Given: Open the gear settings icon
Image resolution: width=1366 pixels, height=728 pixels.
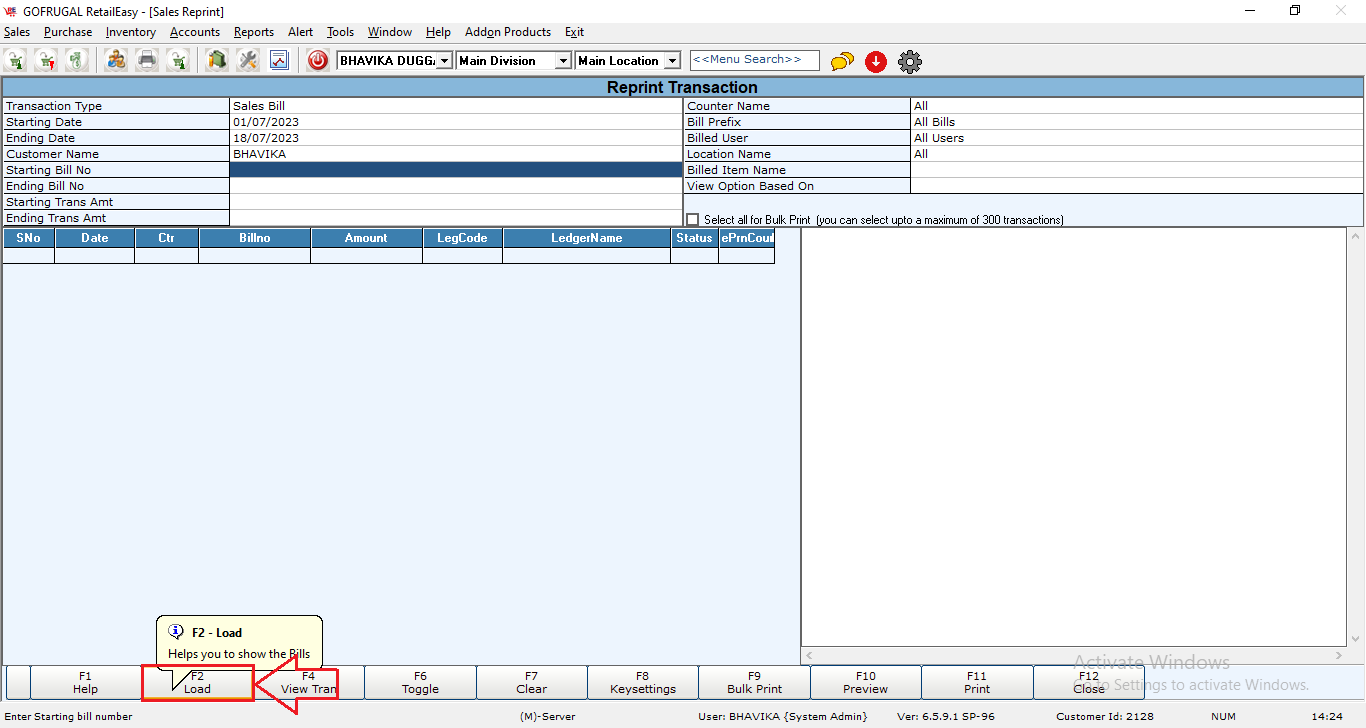Looking at the screenshot, I should coord(909,62).
